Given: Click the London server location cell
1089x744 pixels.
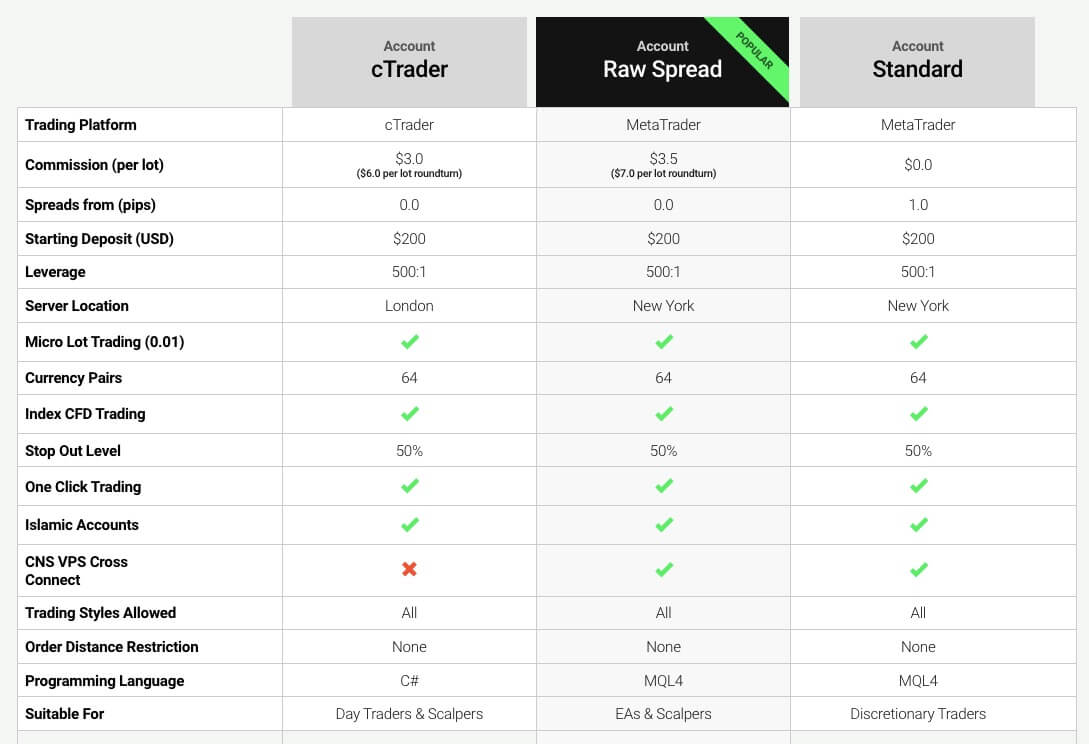Looking at the screenshot, I should [x=409, y=306].
